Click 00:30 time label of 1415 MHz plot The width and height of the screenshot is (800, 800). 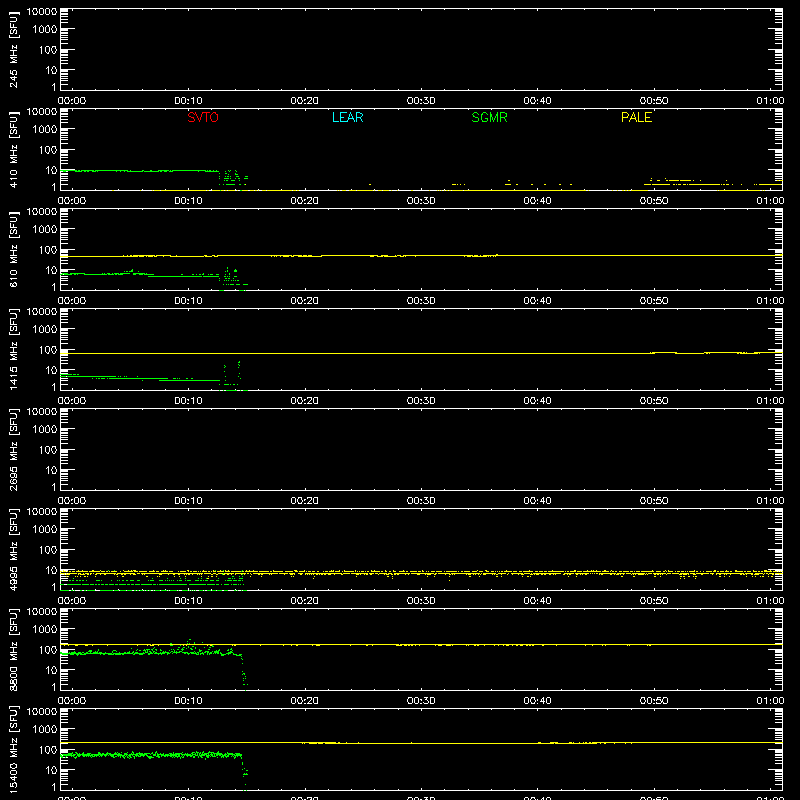421,401
